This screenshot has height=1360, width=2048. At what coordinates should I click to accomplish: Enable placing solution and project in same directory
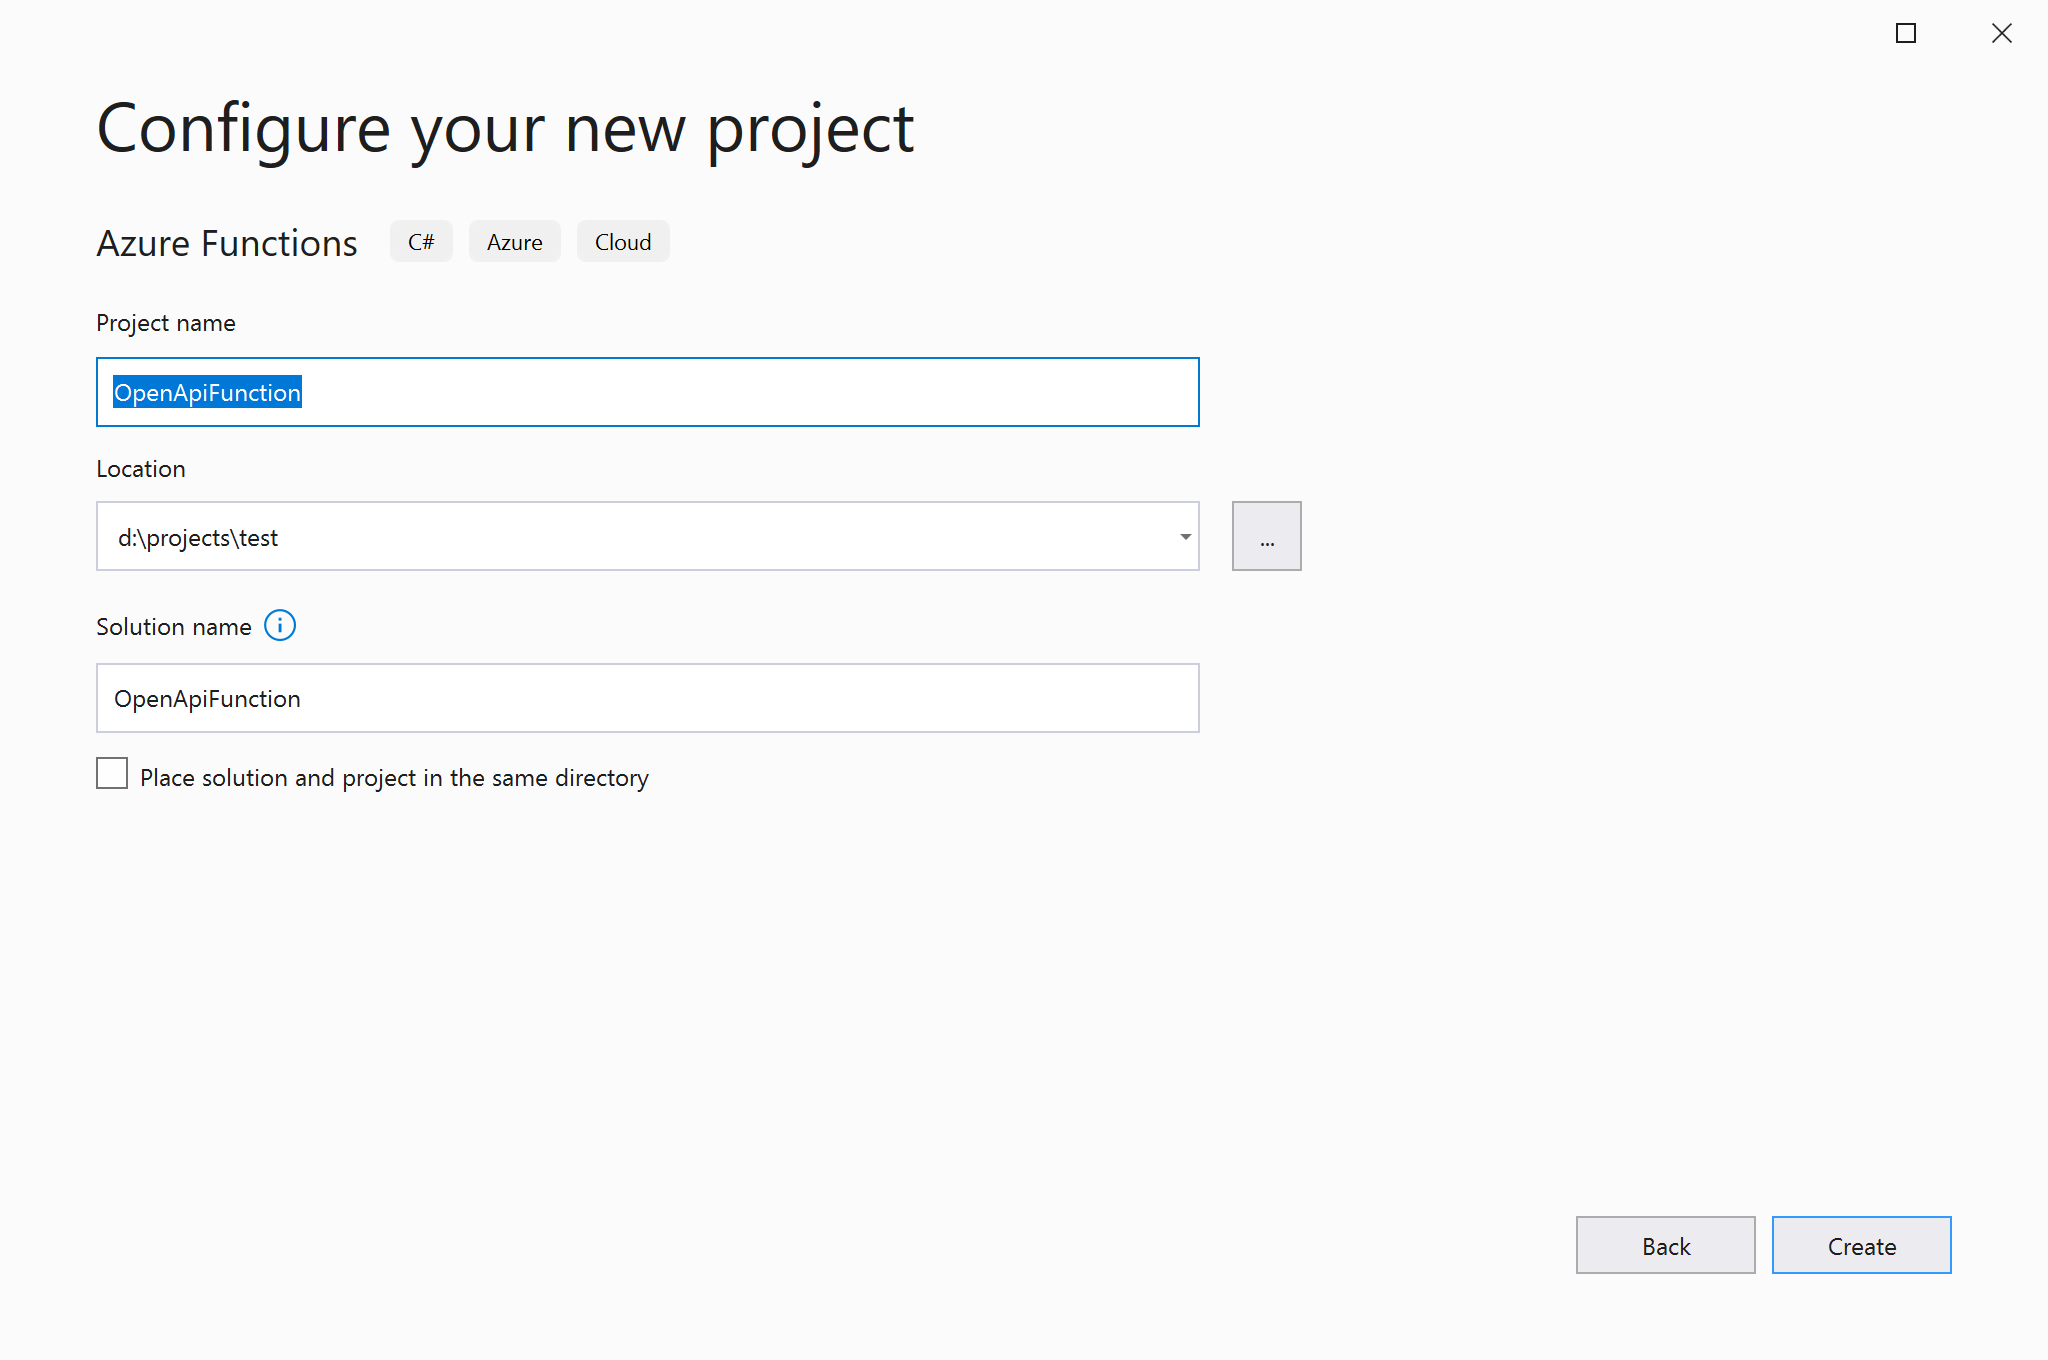tap(112, 774)
